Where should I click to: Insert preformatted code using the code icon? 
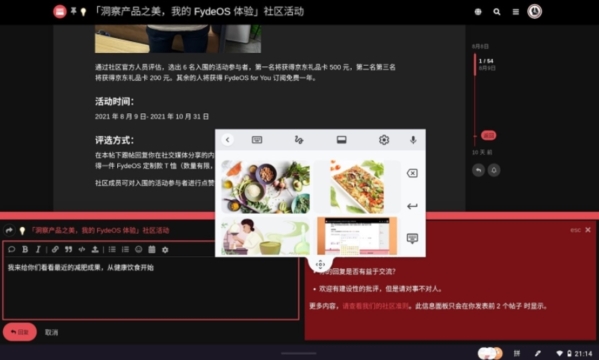coord(82,250)
